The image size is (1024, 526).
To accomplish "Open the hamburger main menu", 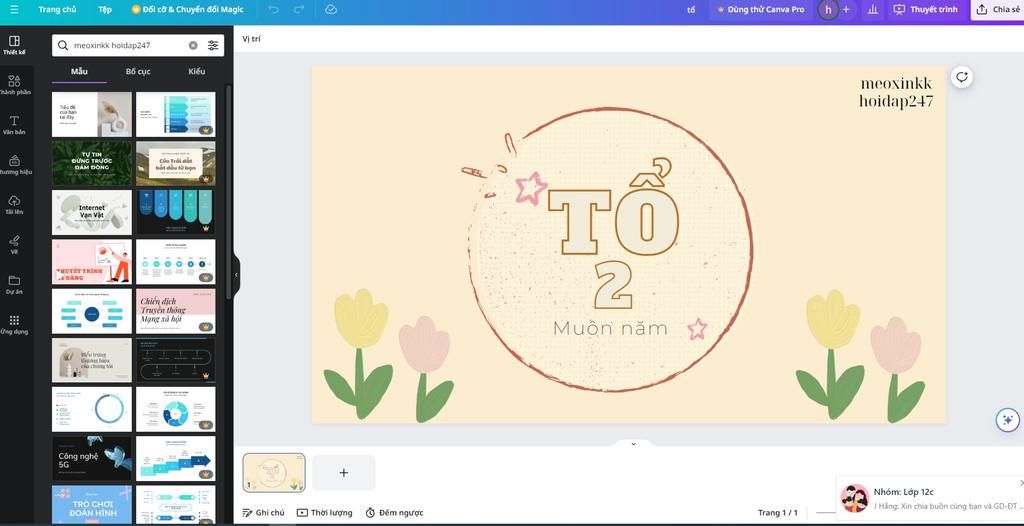I will click(14, 10).
